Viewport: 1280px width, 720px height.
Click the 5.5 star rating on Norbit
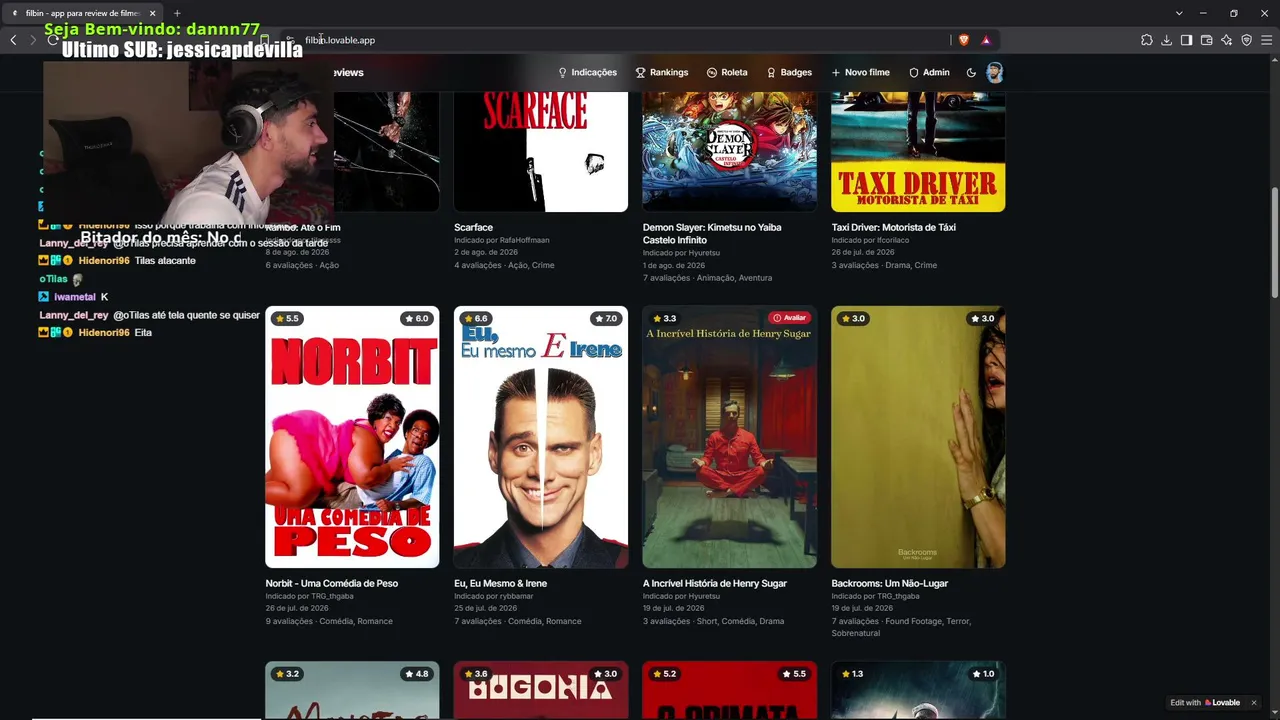pyautogui.click(x=286, y=319)
